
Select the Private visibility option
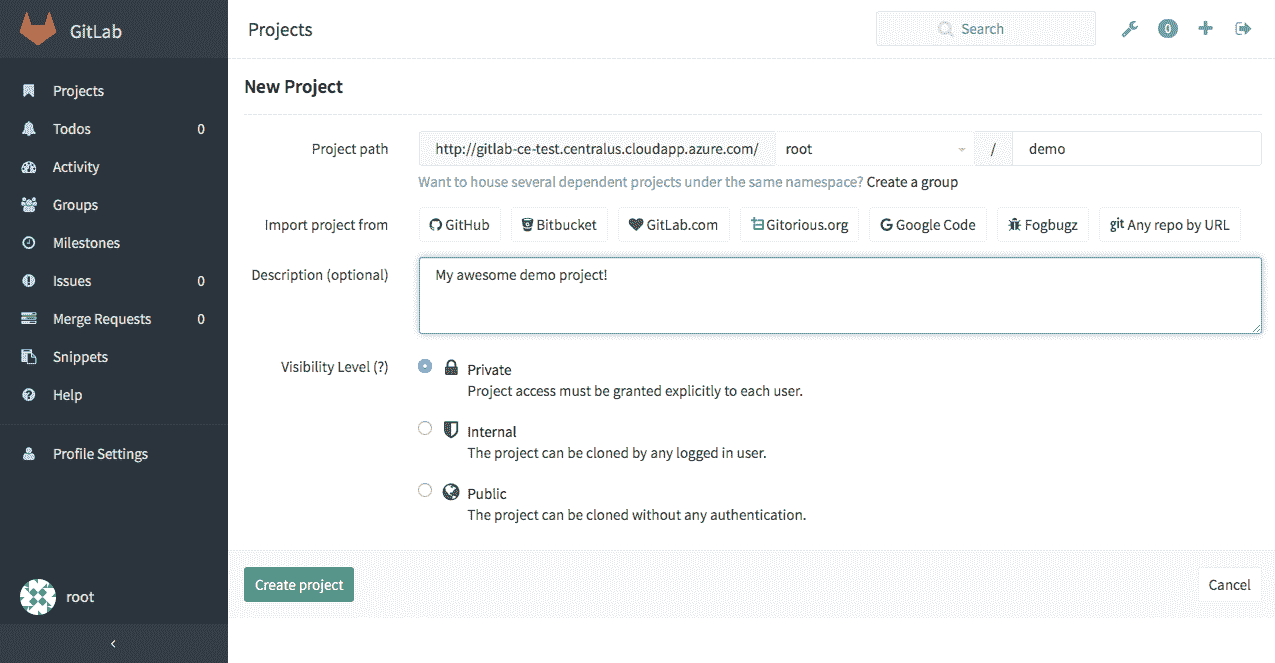[x=425, y=366]
